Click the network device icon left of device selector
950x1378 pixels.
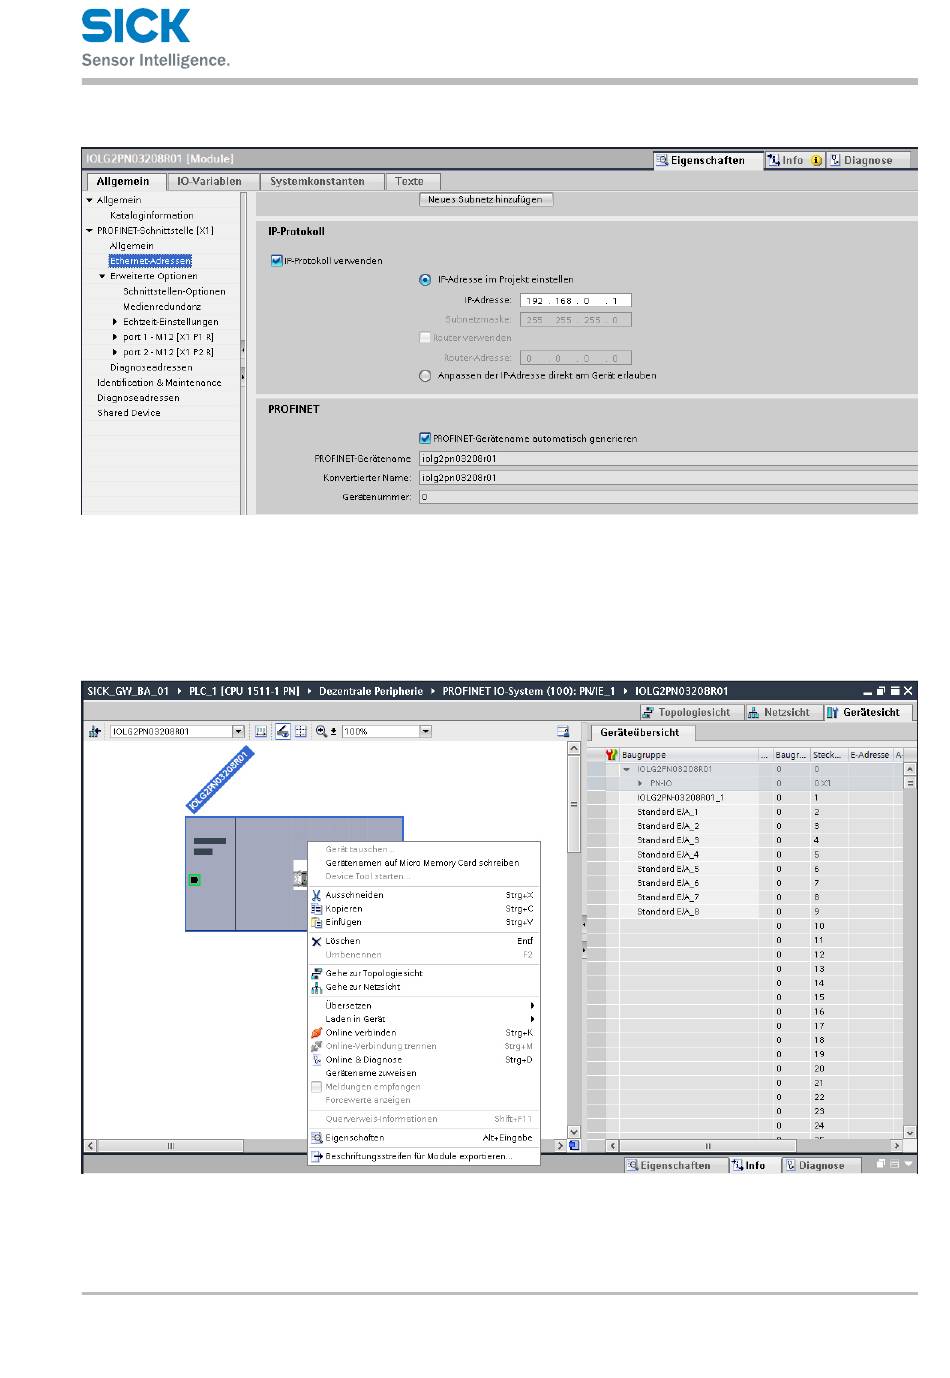click(x=96, y=732)
